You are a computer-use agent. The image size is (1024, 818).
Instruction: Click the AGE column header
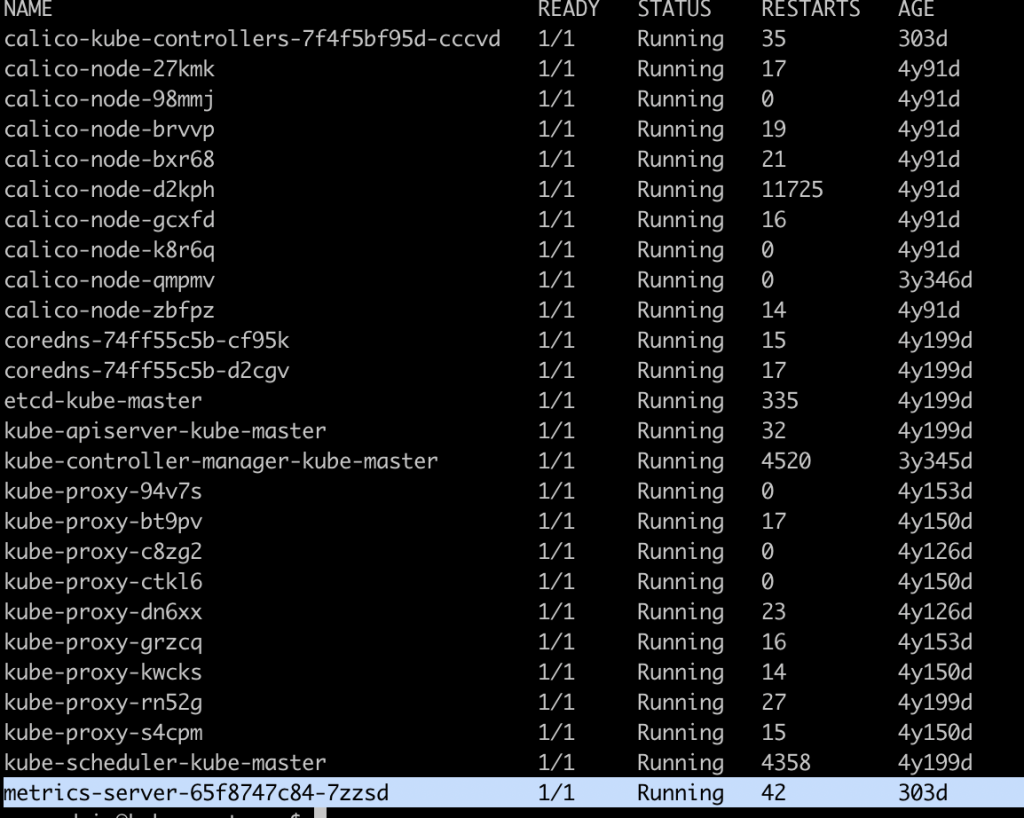click(916, 10)
